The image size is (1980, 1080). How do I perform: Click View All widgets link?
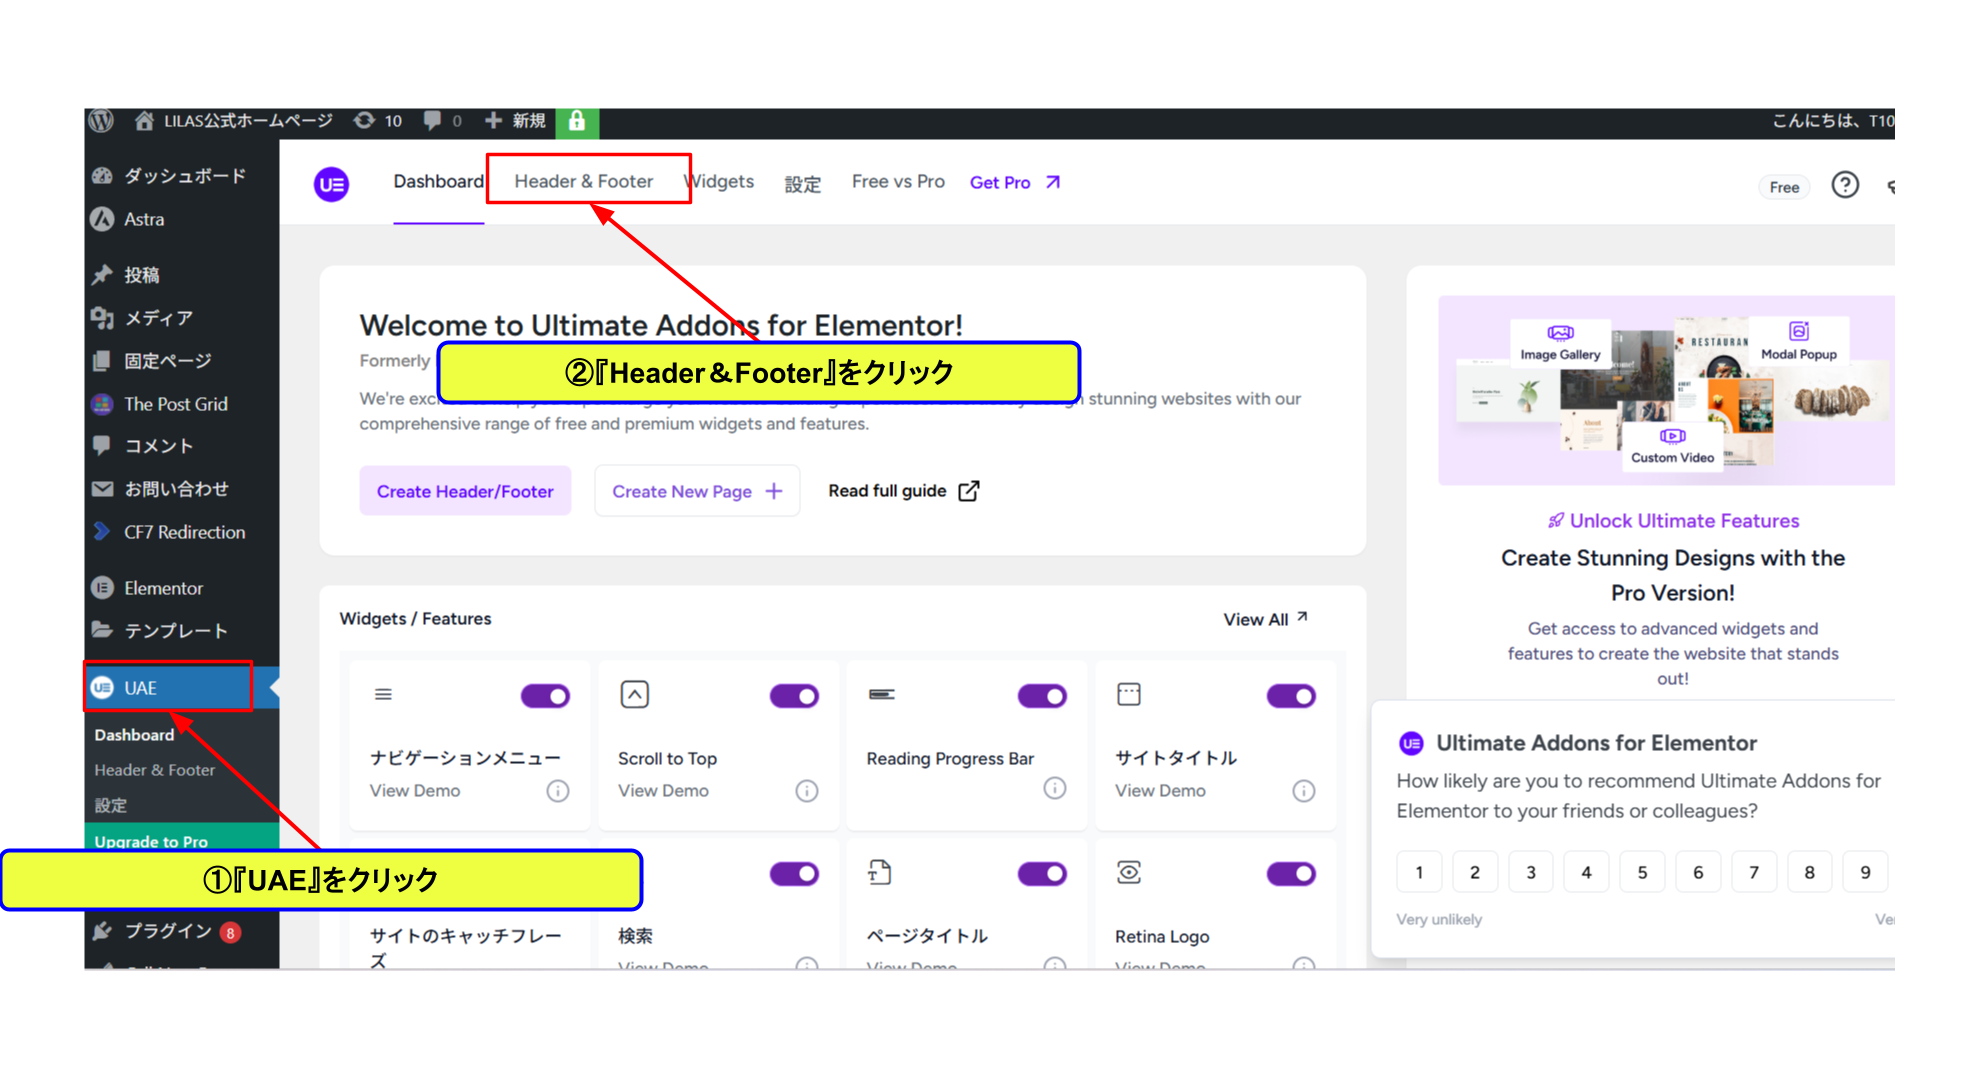[x=1266, y=619]
